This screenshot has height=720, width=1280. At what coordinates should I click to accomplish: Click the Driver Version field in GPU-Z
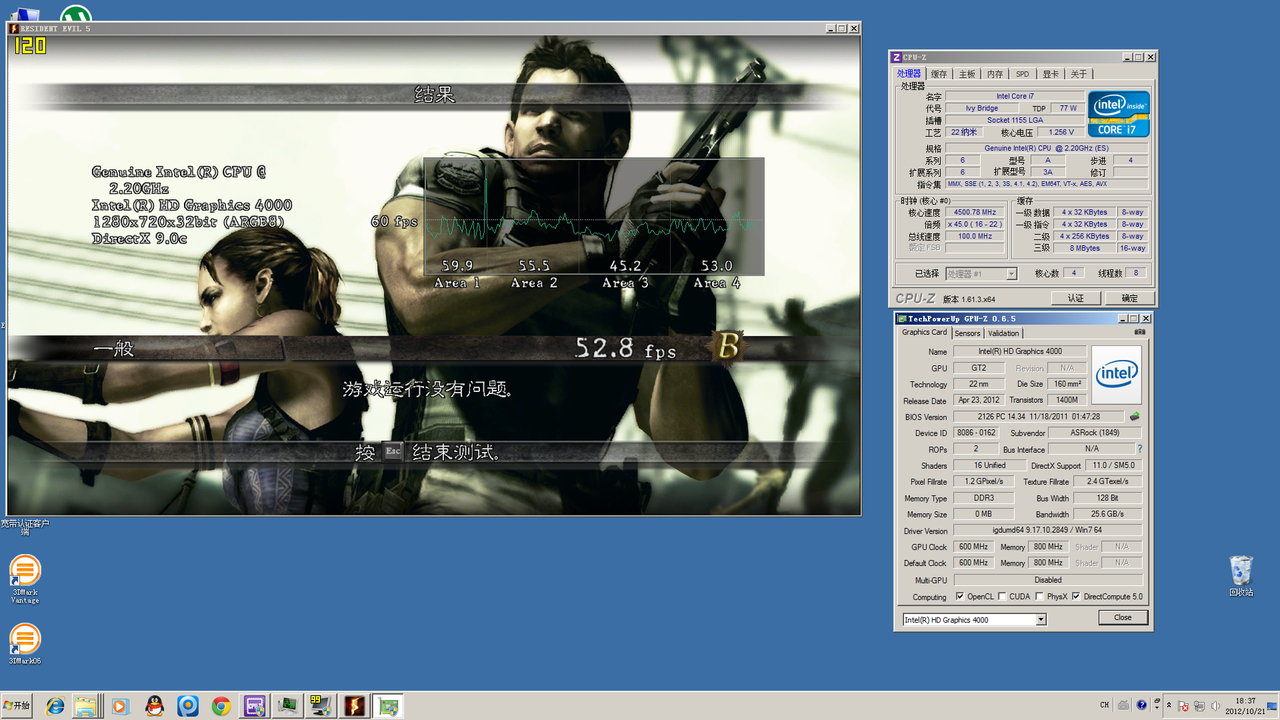[1047, 530]
